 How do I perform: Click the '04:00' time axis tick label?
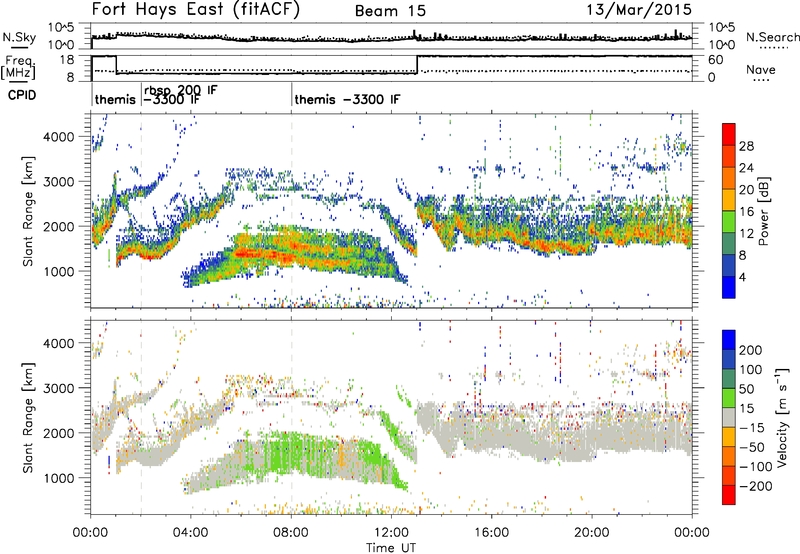tap(190, 533)
